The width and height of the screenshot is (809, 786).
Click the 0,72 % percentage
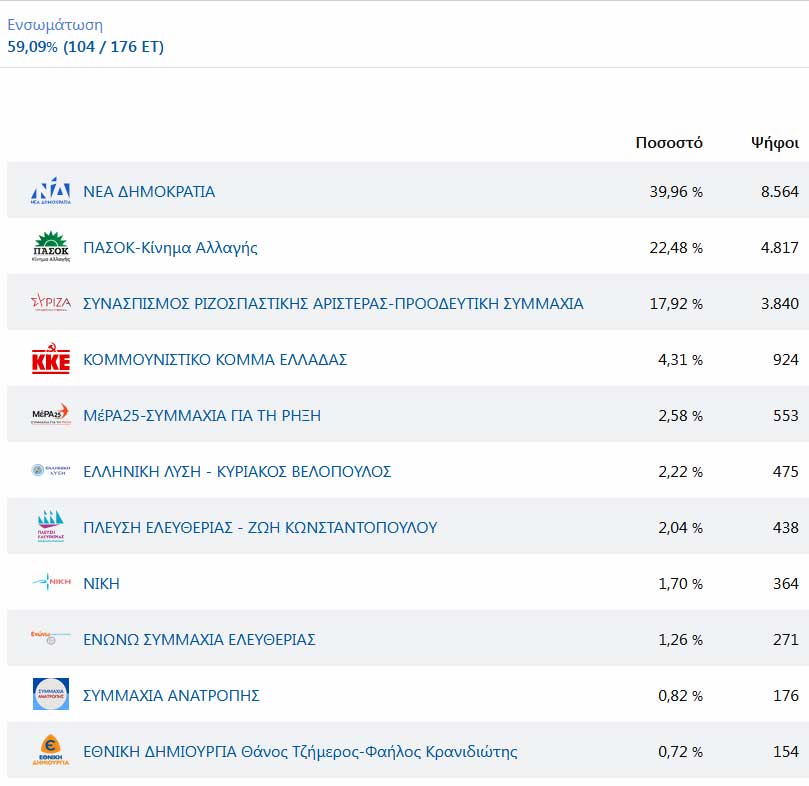pos(680,752)
